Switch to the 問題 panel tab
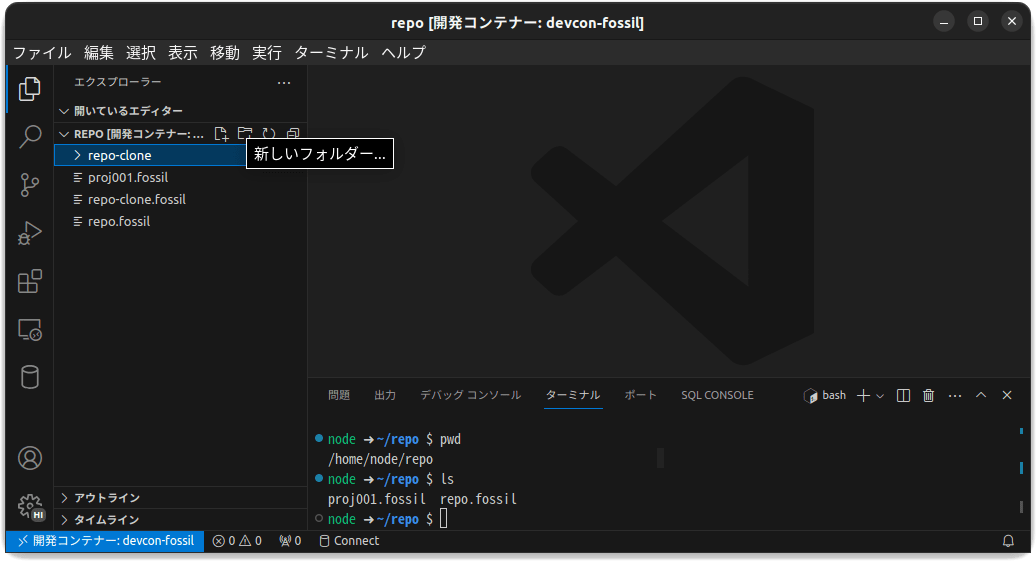The height and width of the screenshot is (561, 1036). 339,395
